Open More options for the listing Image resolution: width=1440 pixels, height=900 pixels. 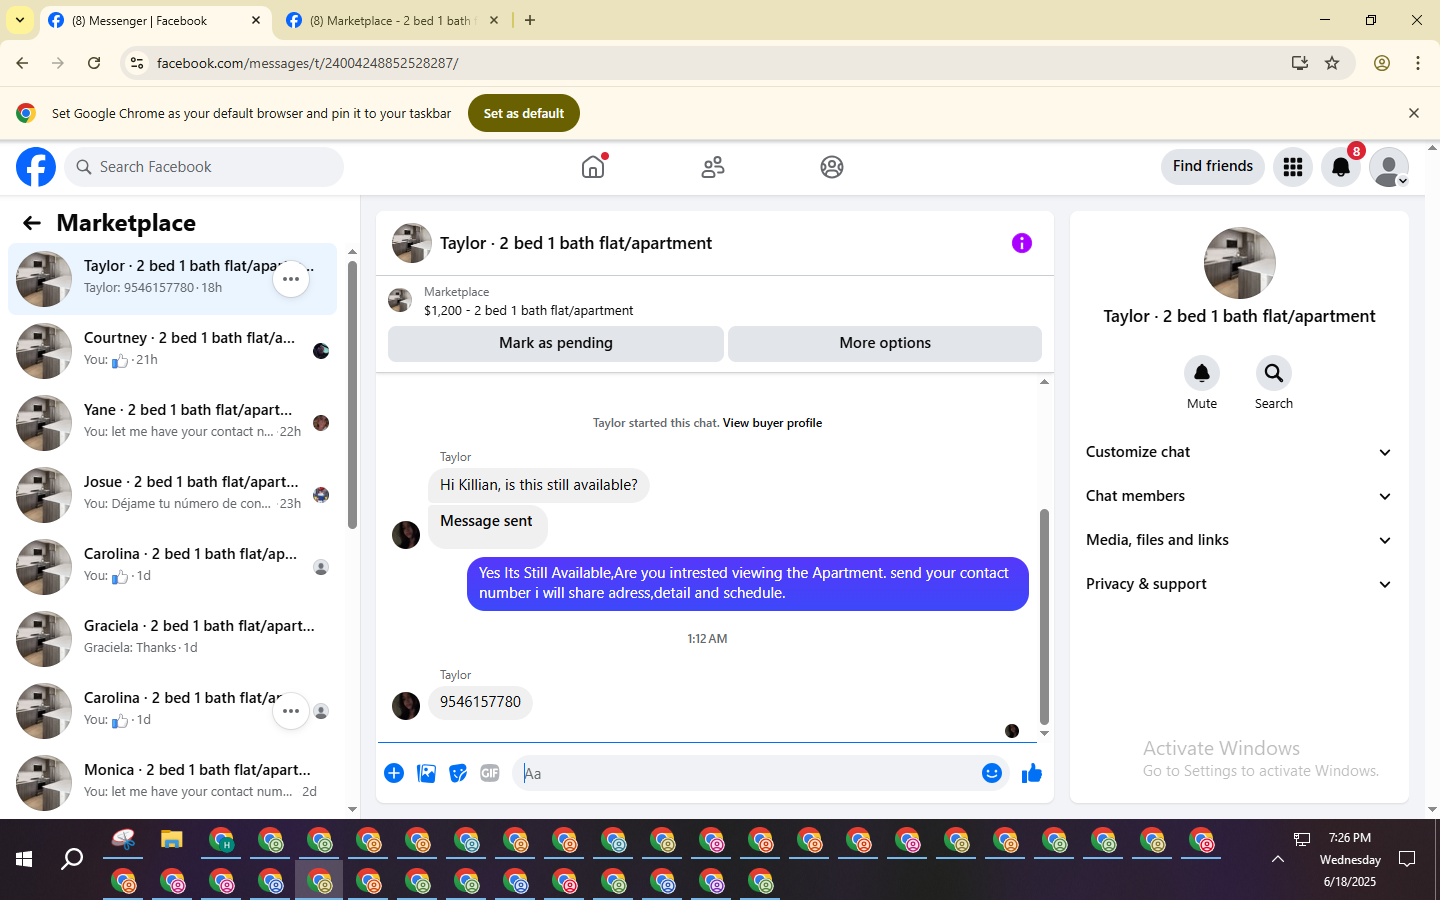pyautogui.click(x=885, y=343)
